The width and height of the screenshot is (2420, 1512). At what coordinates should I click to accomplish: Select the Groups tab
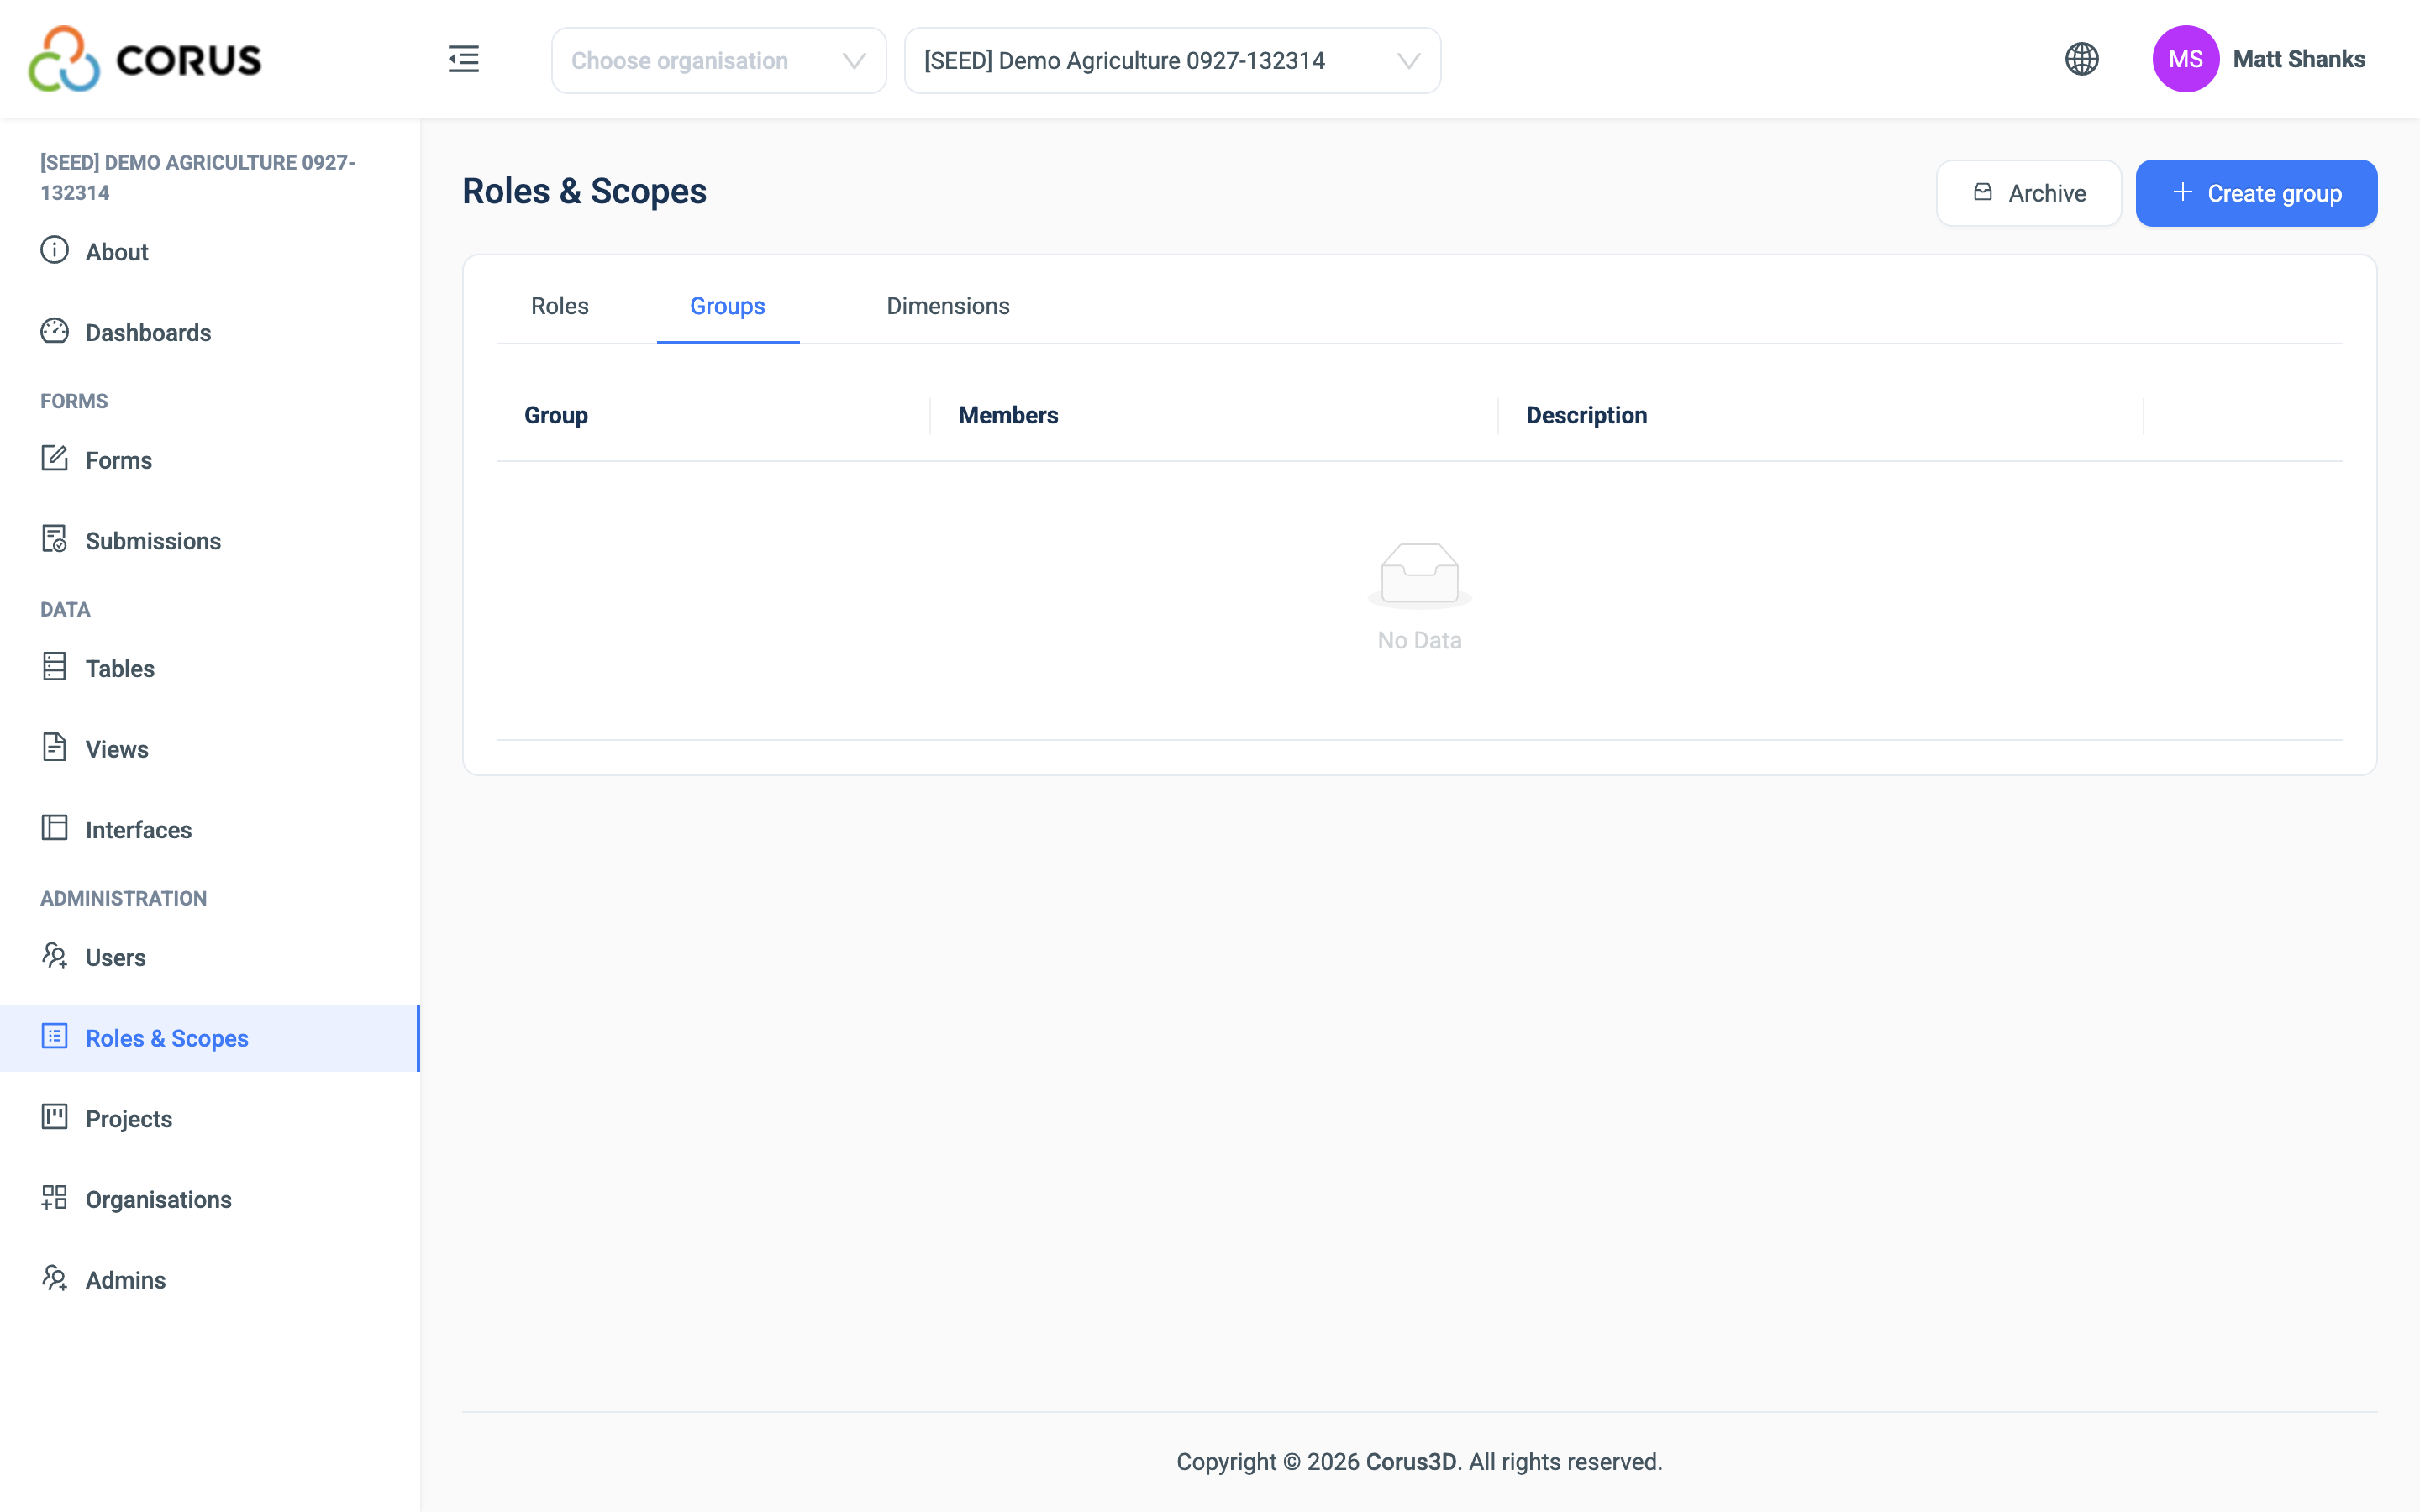(727, 306)
